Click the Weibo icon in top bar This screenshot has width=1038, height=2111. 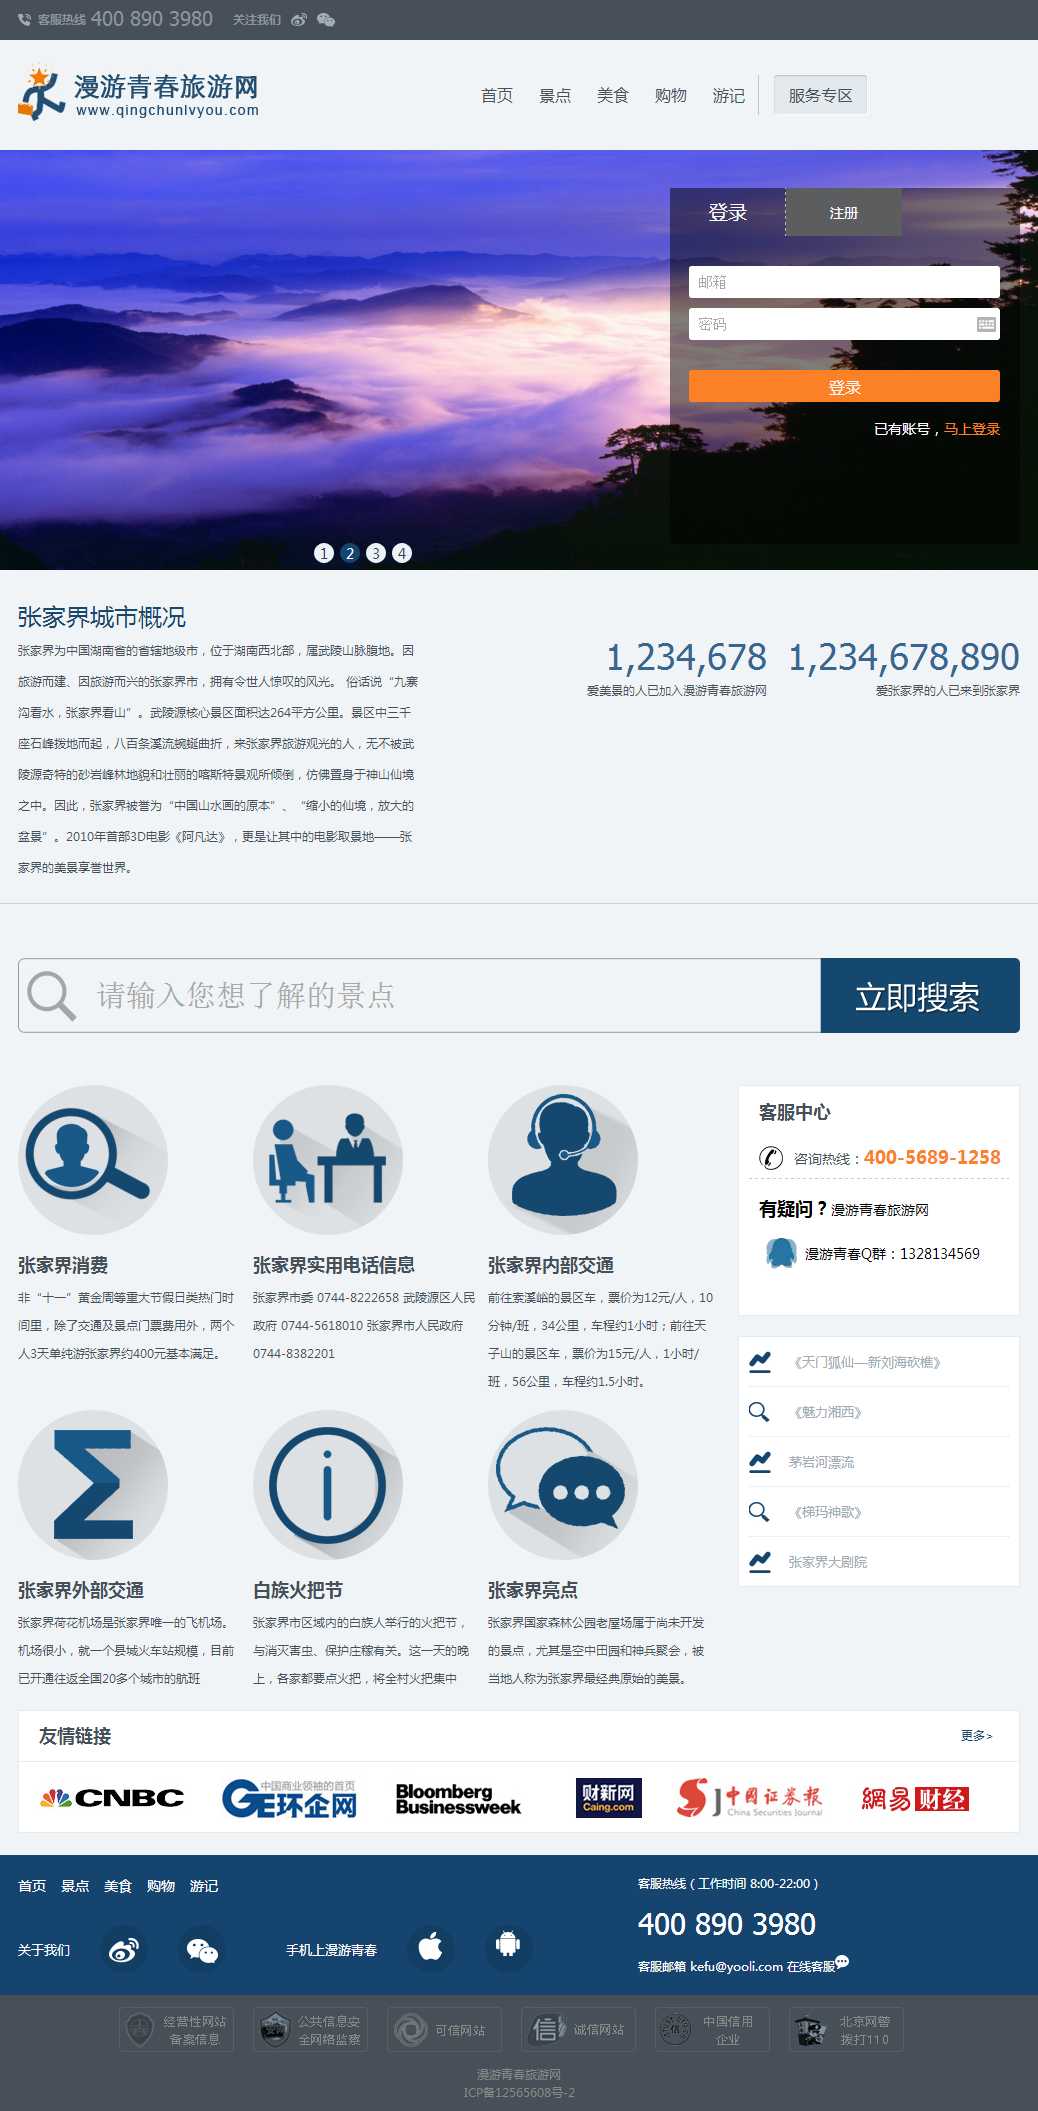(299, 20)
